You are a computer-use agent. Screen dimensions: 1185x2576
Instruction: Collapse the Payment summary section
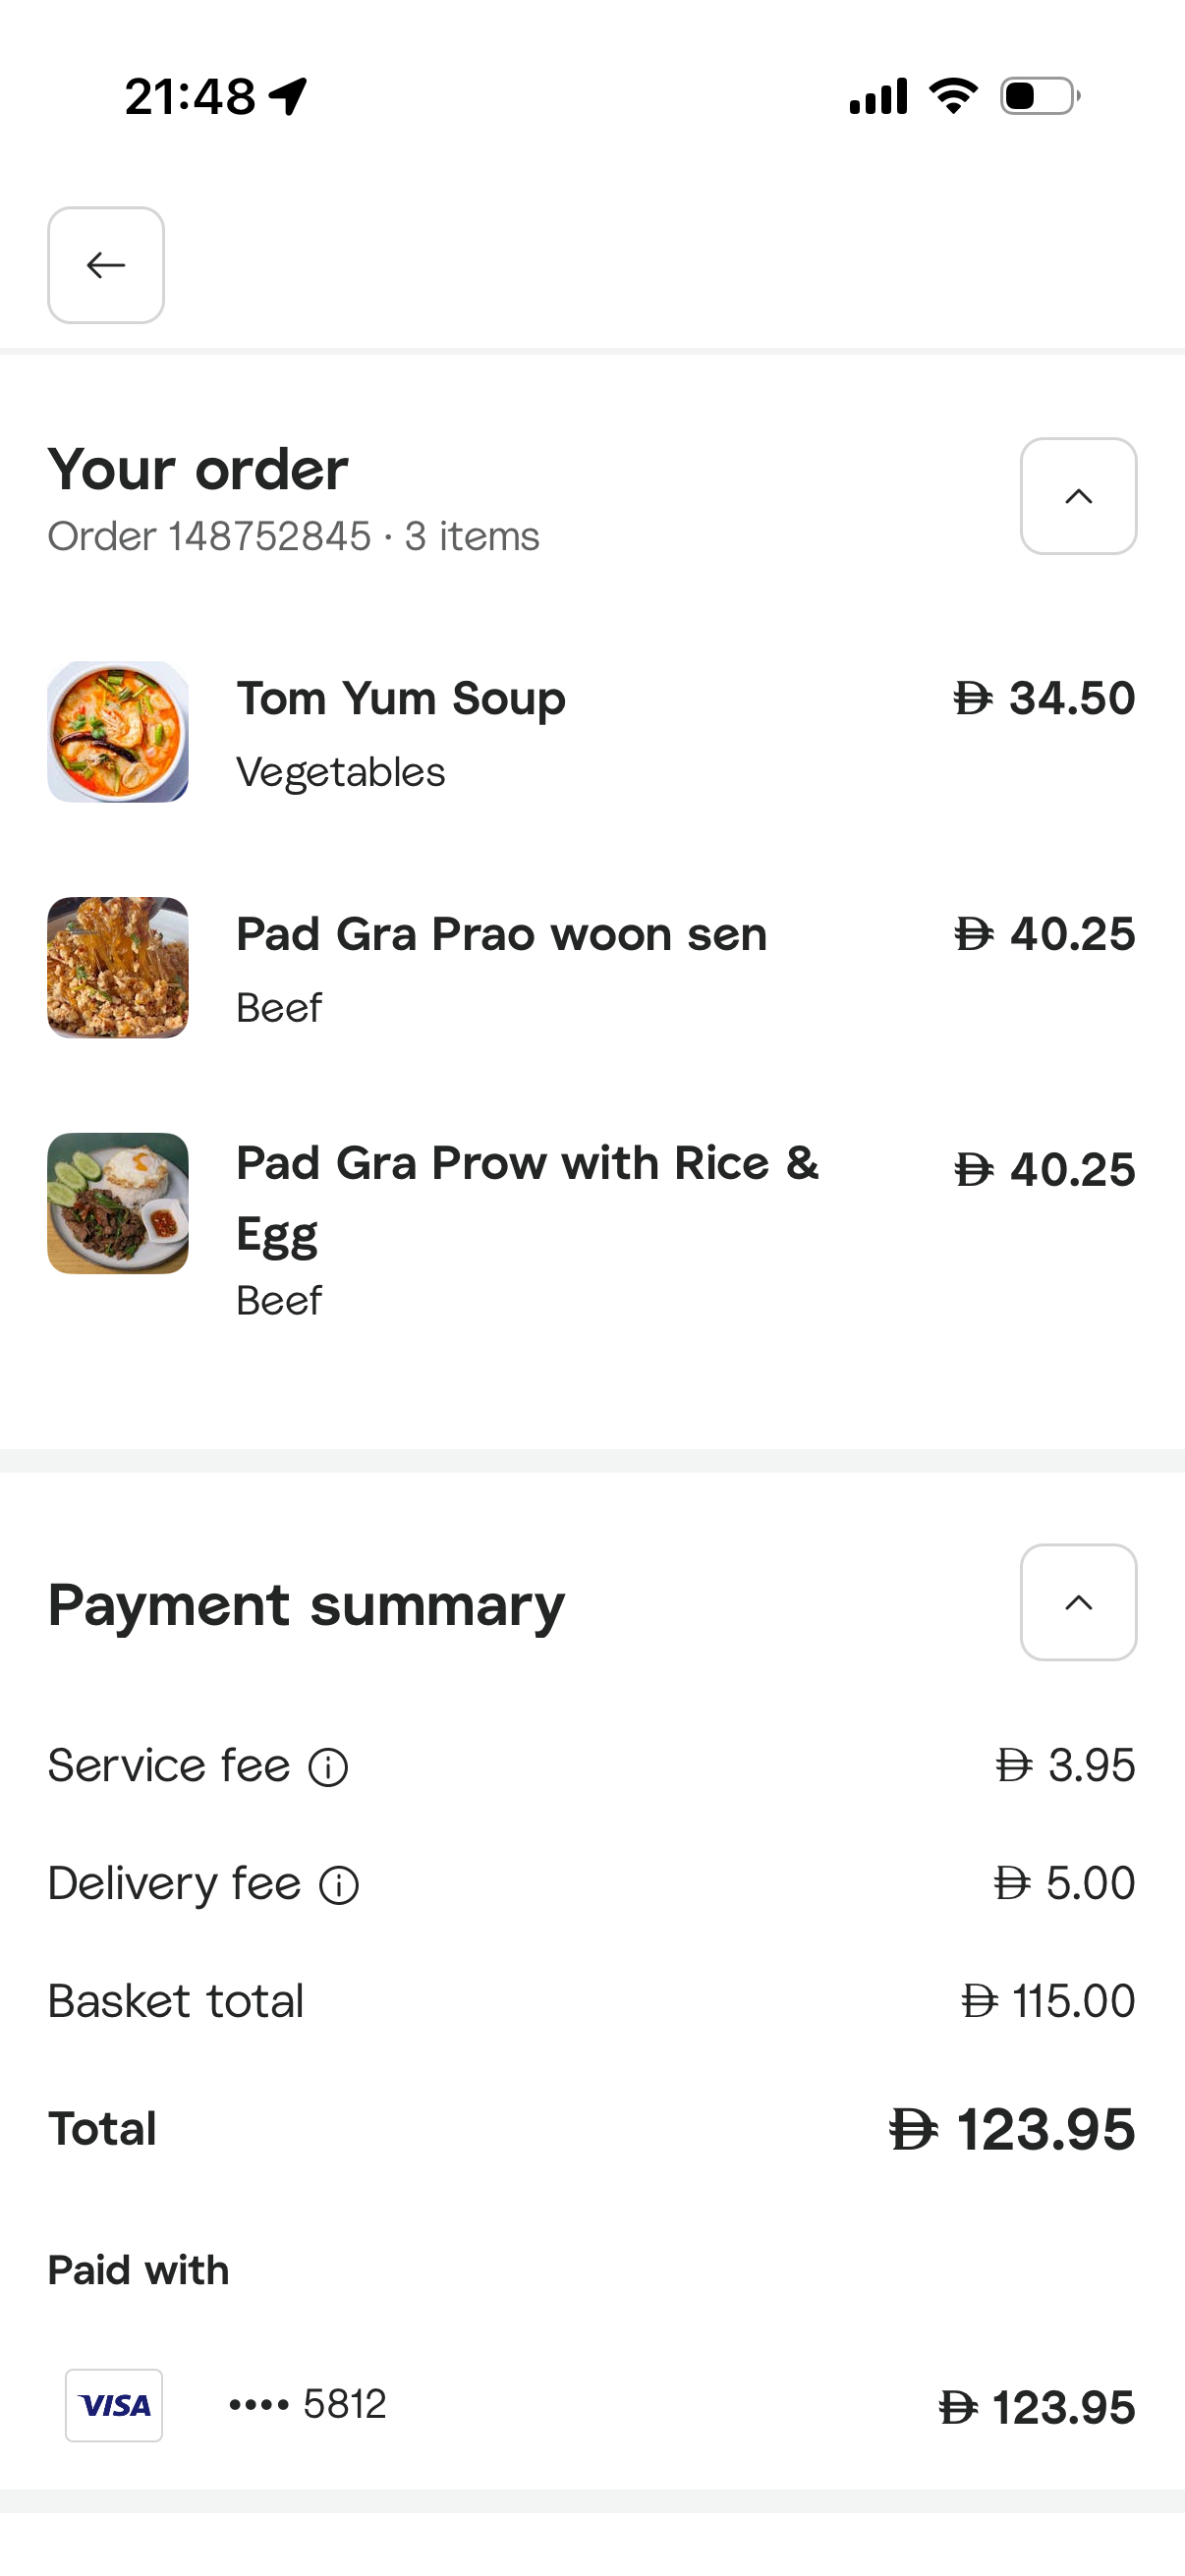(x=1078, y=1603)
